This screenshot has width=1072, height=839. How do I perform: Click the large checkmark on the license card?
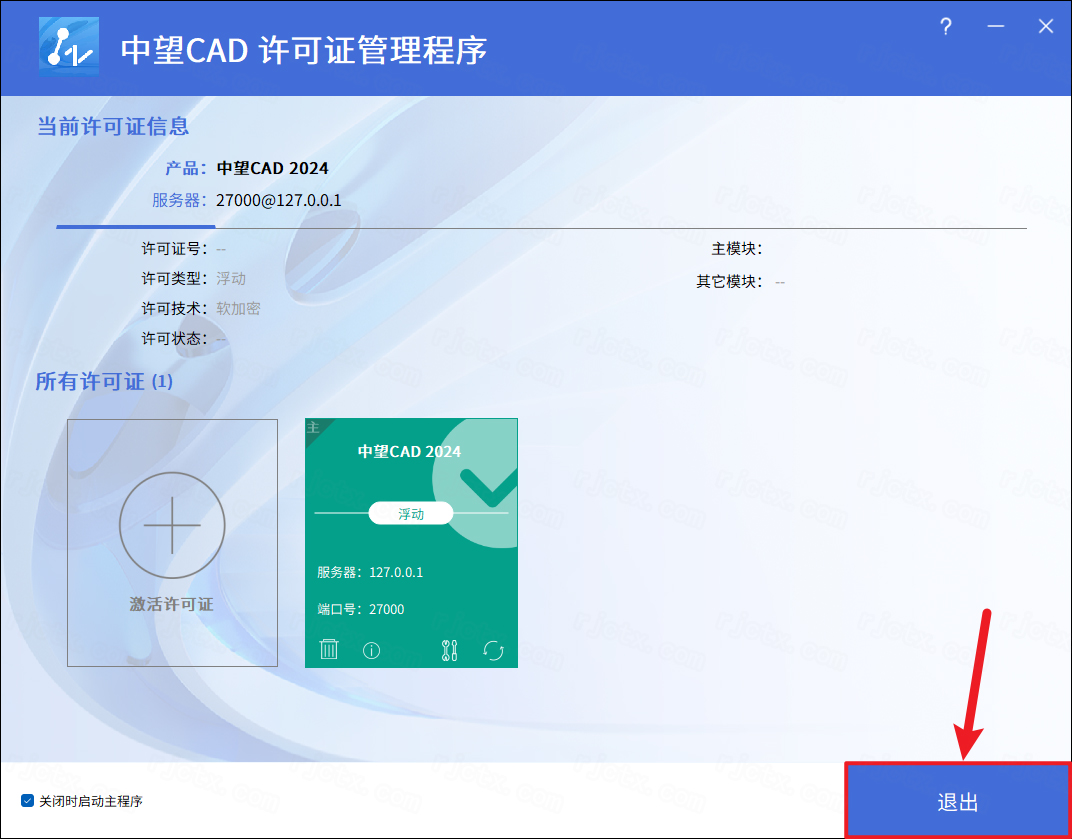[x=488, y=485]
